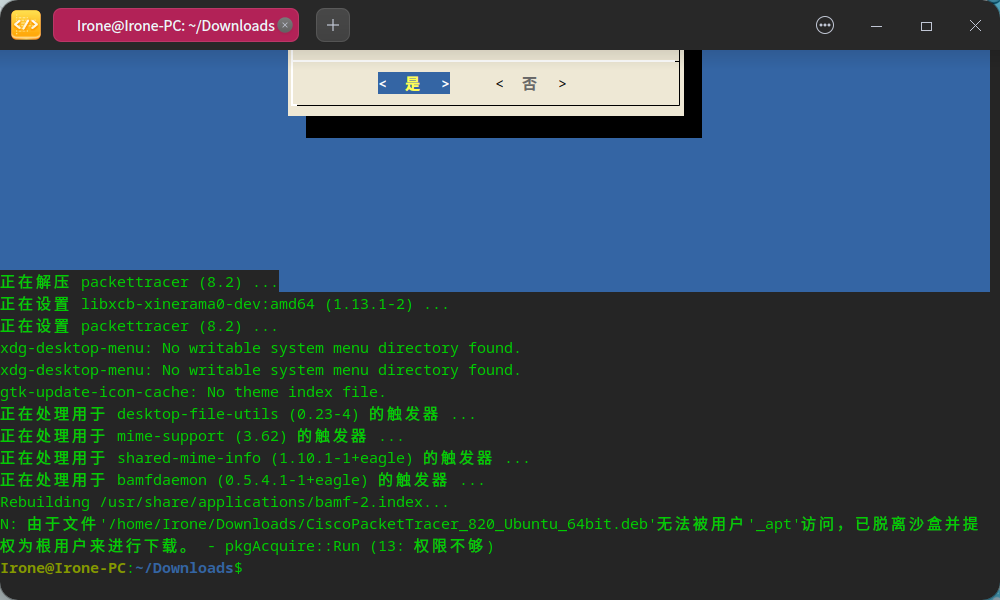Screen dimensions: 1000x600
Task: Click the gtk-update-icon-cache message line
Action: [192, 392]
